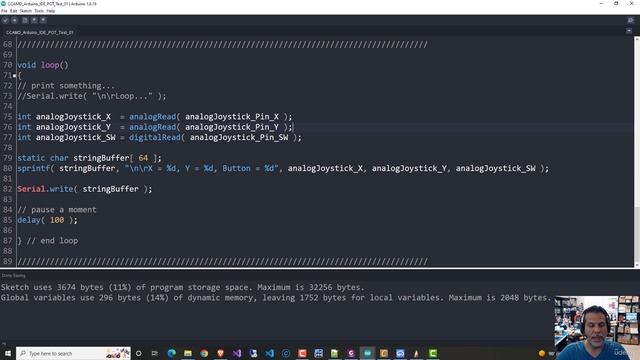The width and height of the screenshot is (640, 360).
Task: Click the '// pause a moment' comment
Action: (x=57, y=210)
